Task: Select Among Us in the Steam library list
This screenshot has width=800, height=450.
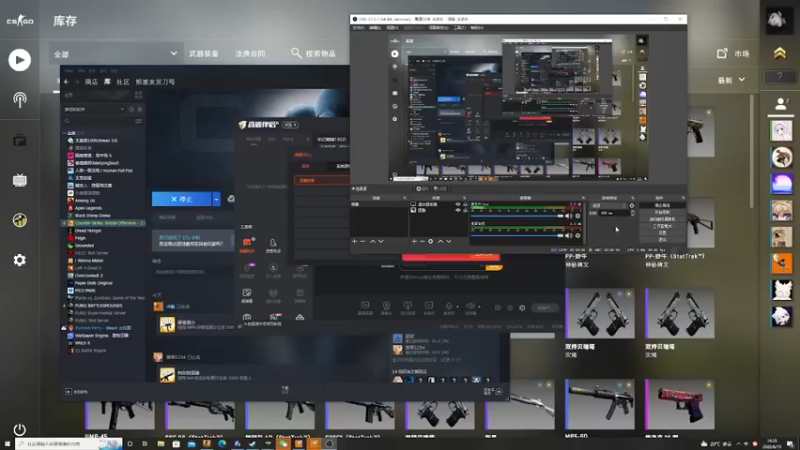Action: point(85,201)
